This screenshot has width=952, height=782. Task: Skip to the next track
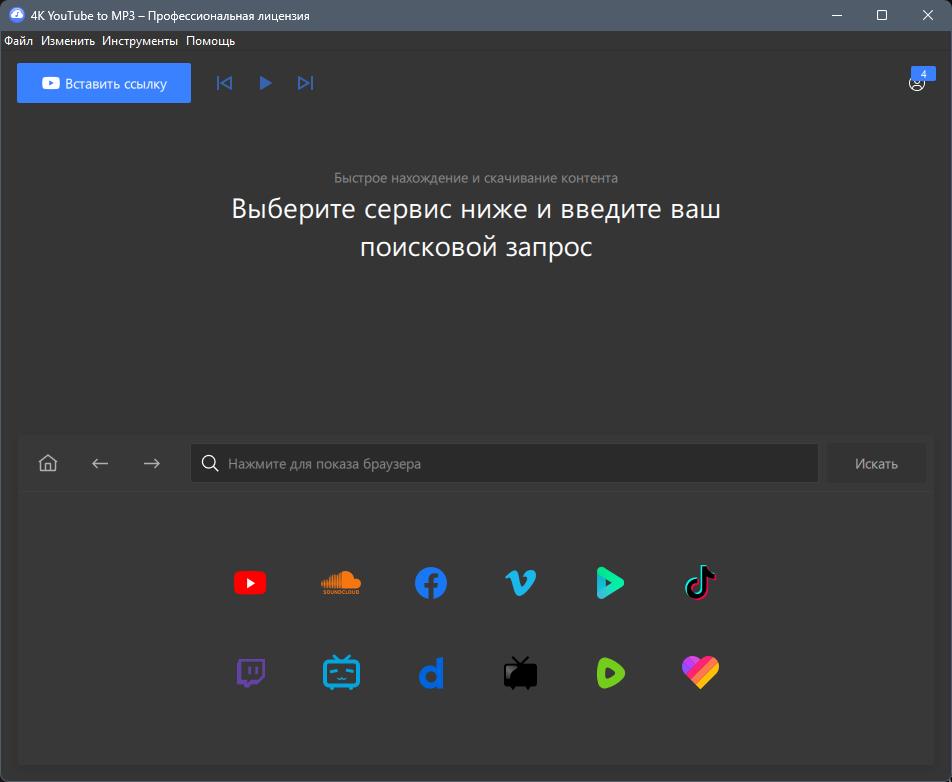[305, 83]
